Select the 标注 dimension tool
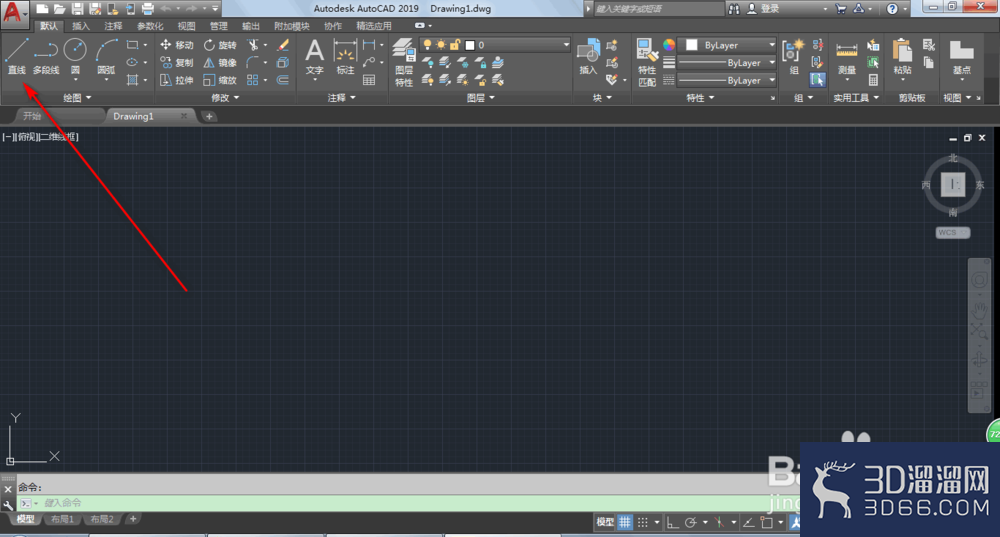This screenshot has height=537, width=1000. (x=345, y=57)
